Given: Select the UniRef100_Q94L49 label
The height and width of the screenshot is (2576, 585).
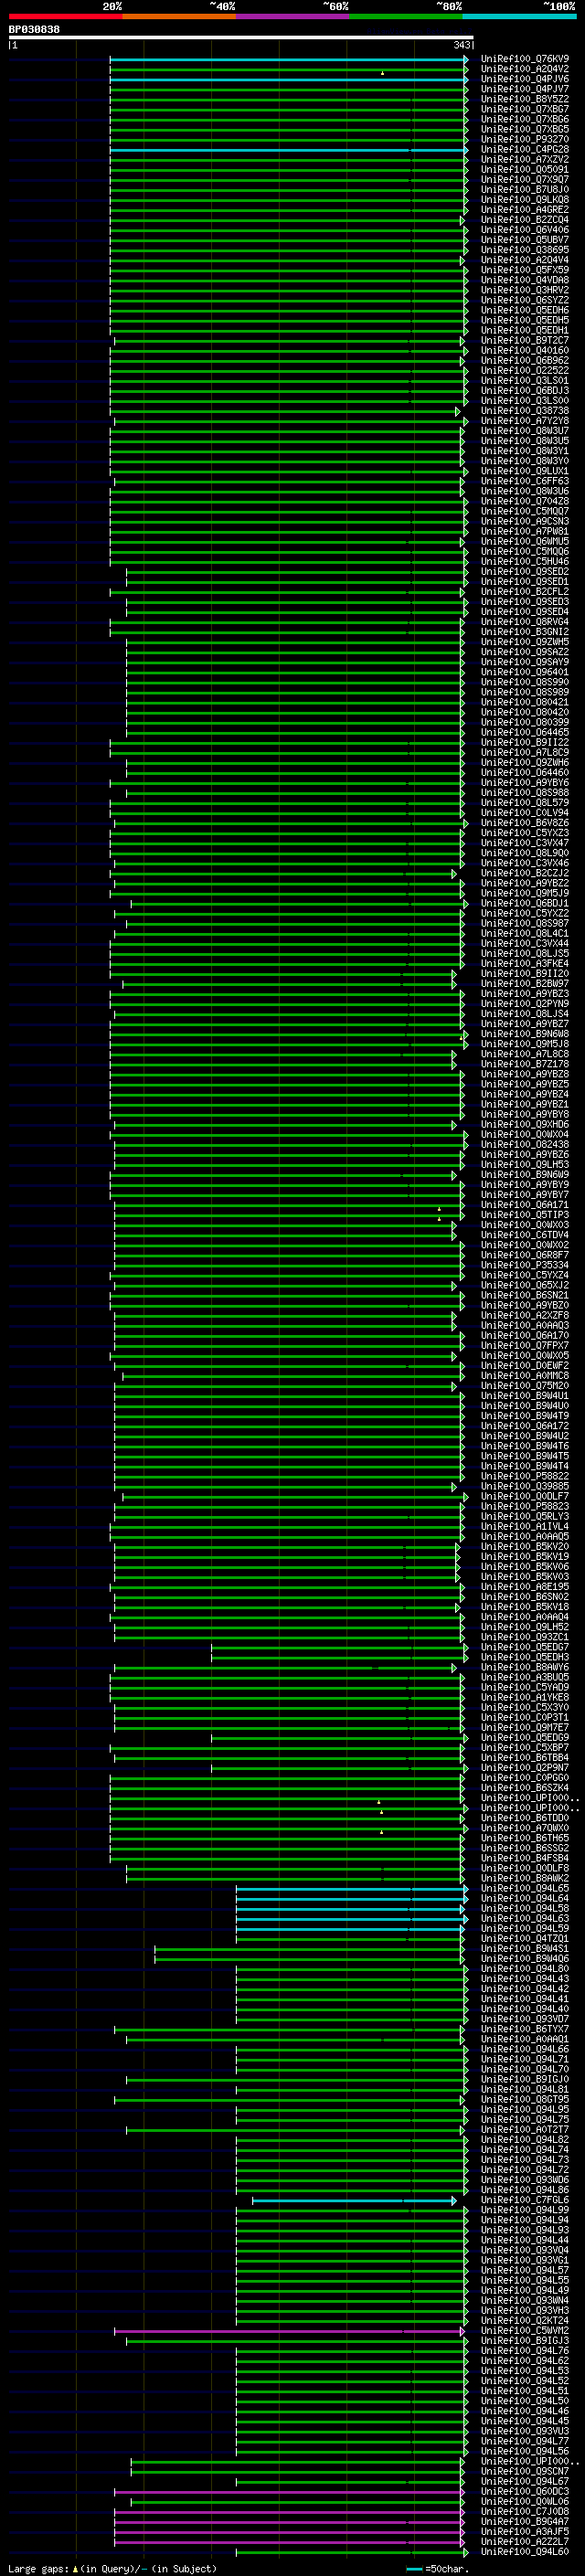Looking at the screenshot, I should (x=525, y=2291).
